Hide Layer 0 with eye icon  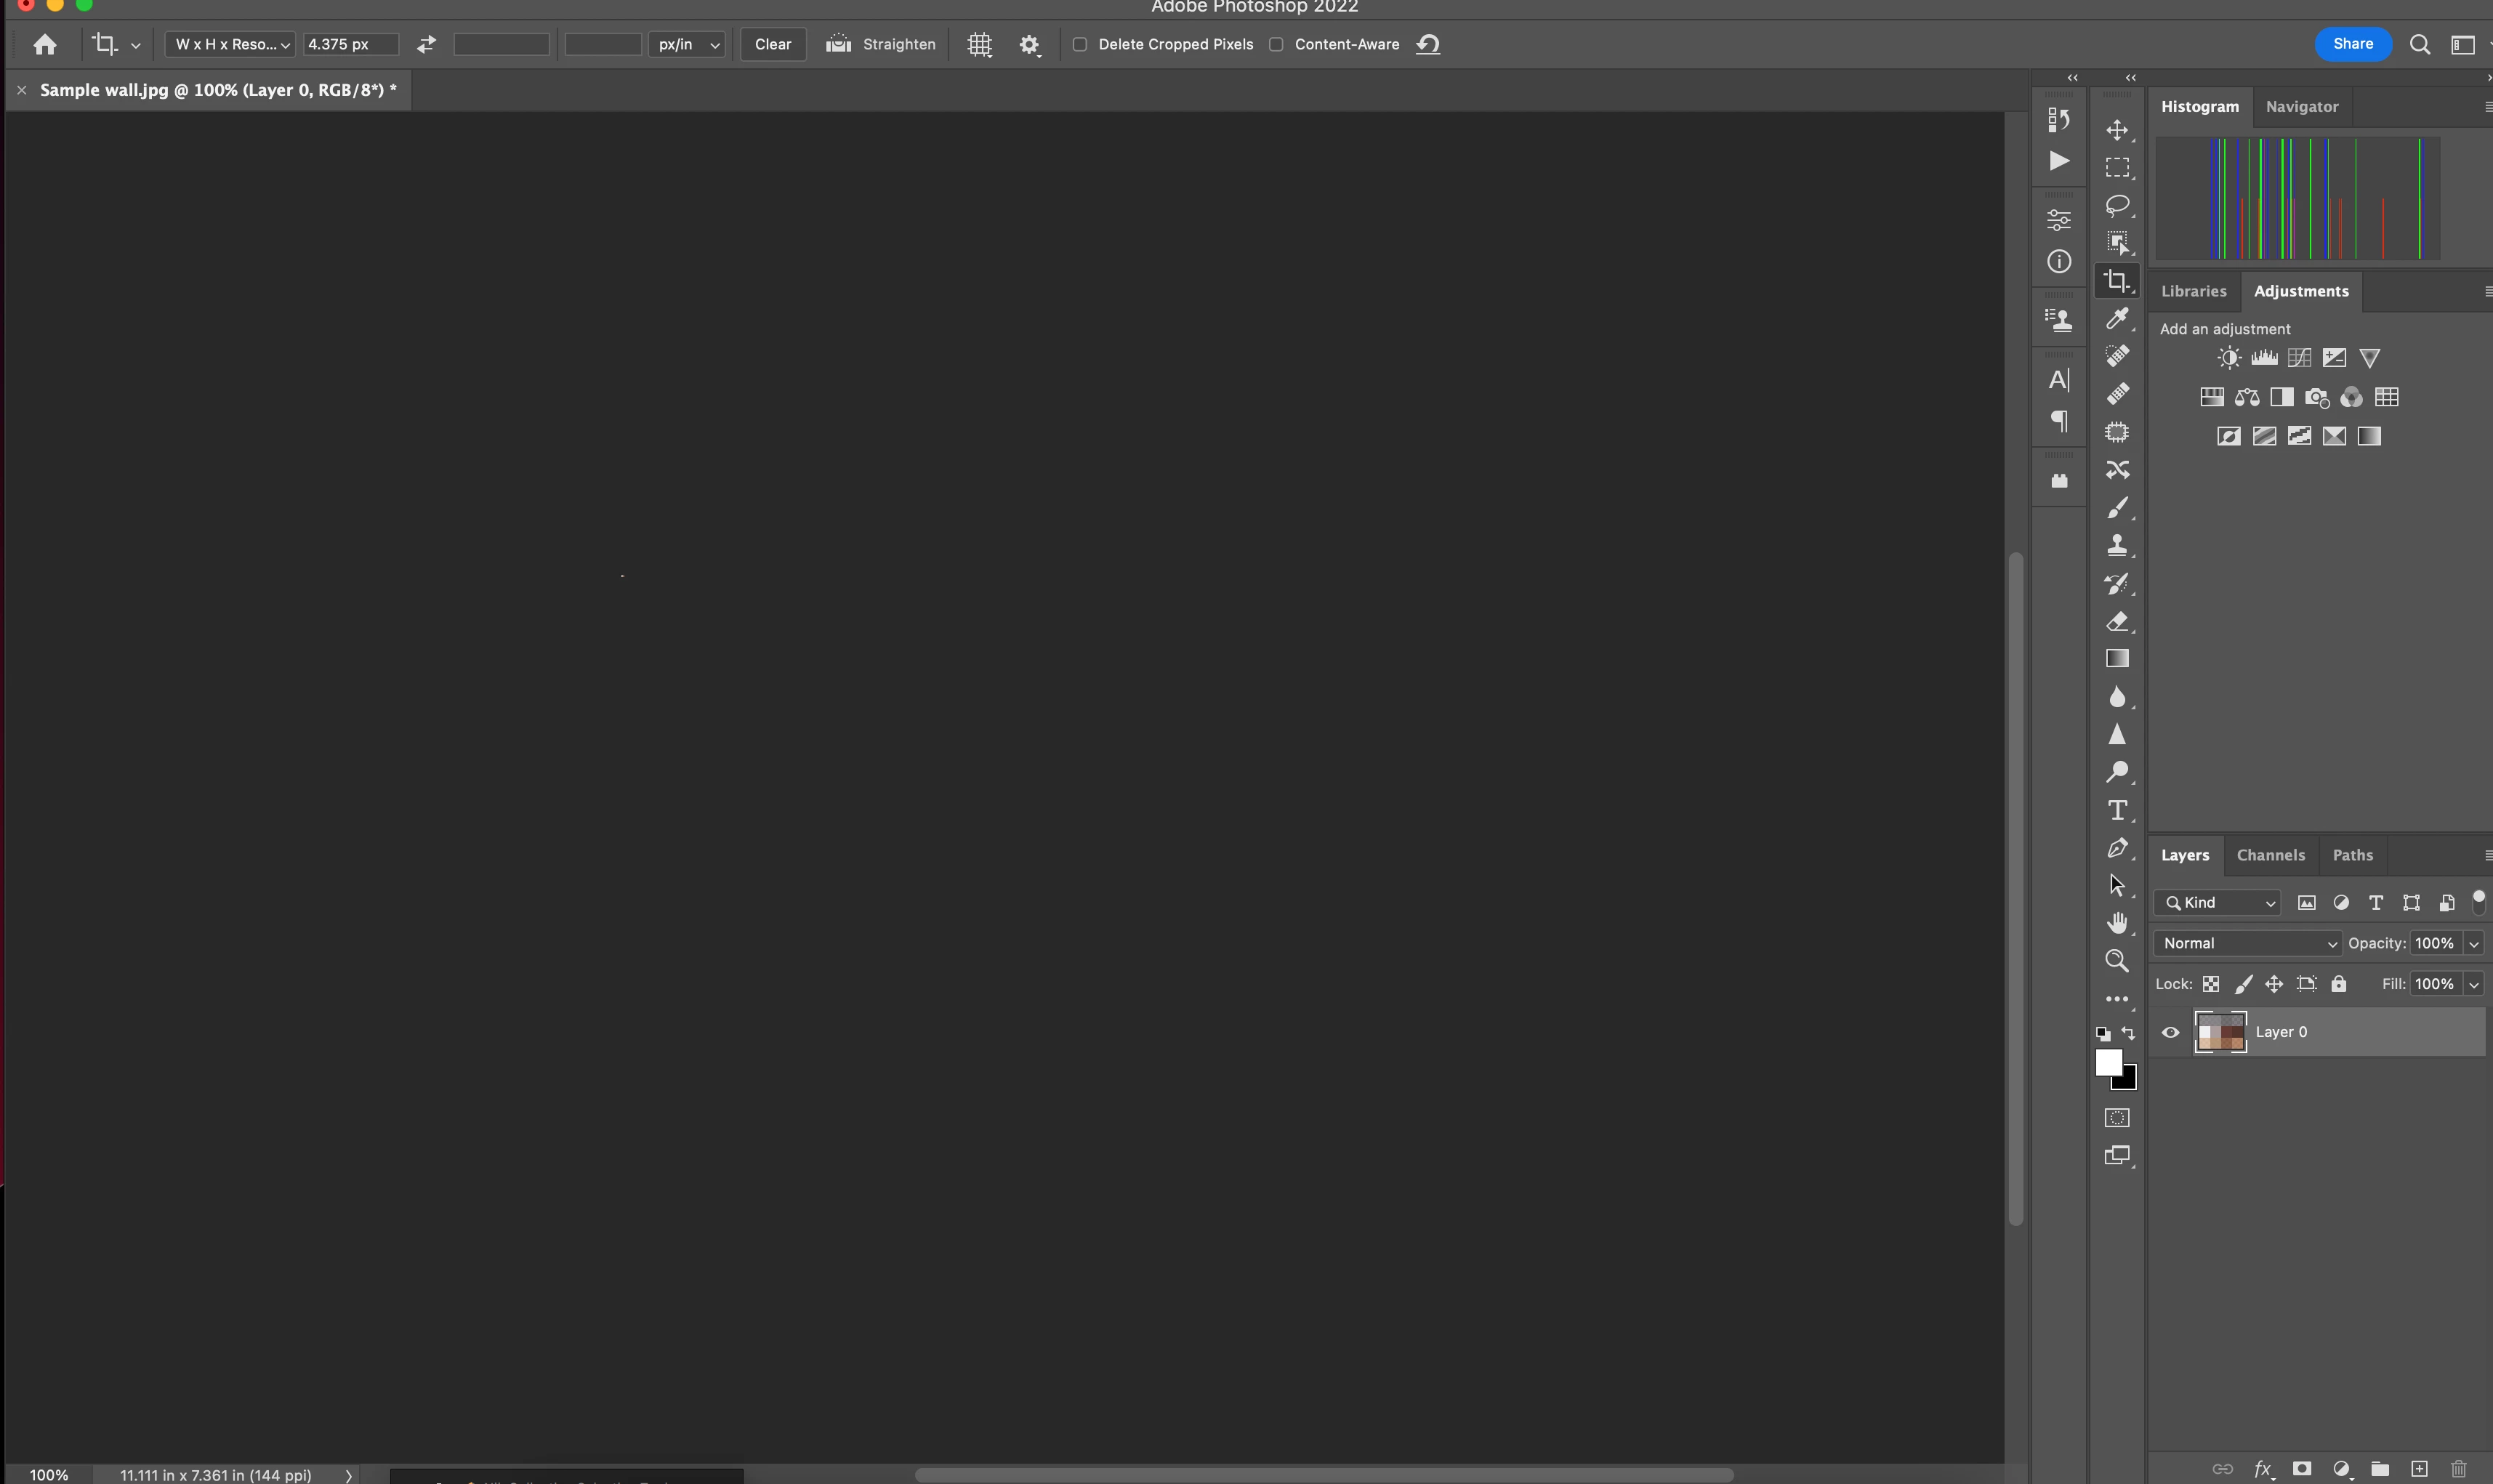click(x=2170, y=1032)
